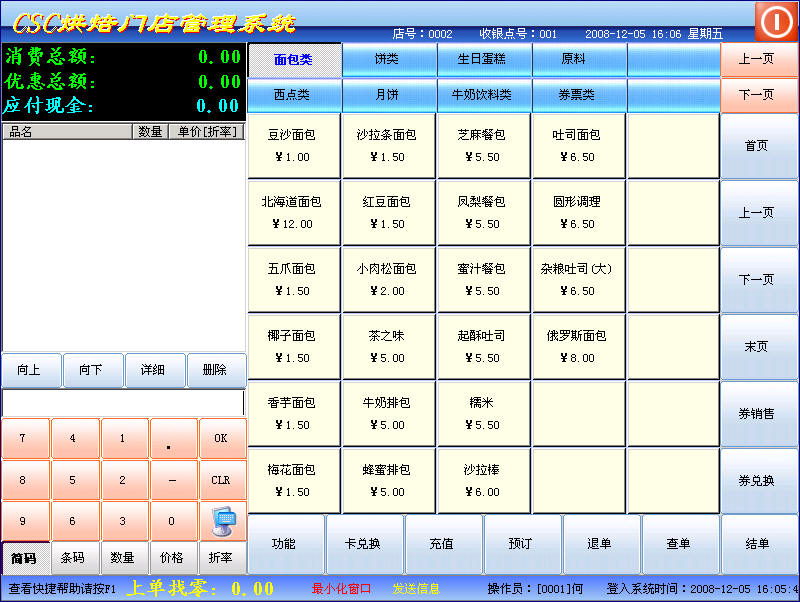Open 券销售 function
This screenshot has width=800, height=602.
tap(759, 414)
